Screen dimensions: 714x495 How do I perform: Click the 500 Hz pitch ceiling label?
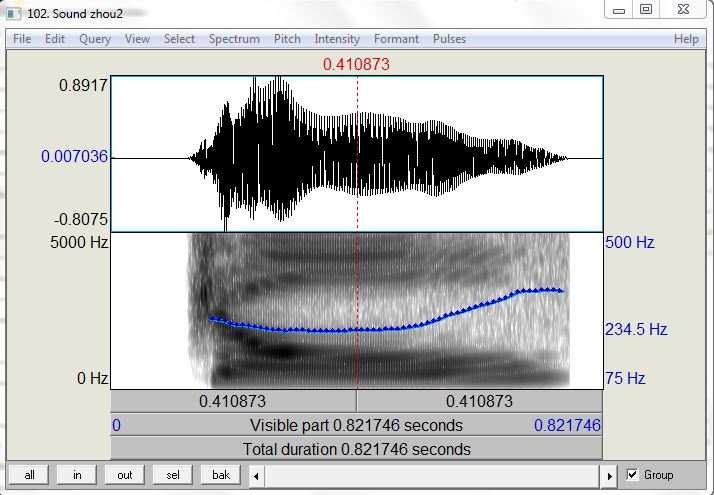coord(630,242)
